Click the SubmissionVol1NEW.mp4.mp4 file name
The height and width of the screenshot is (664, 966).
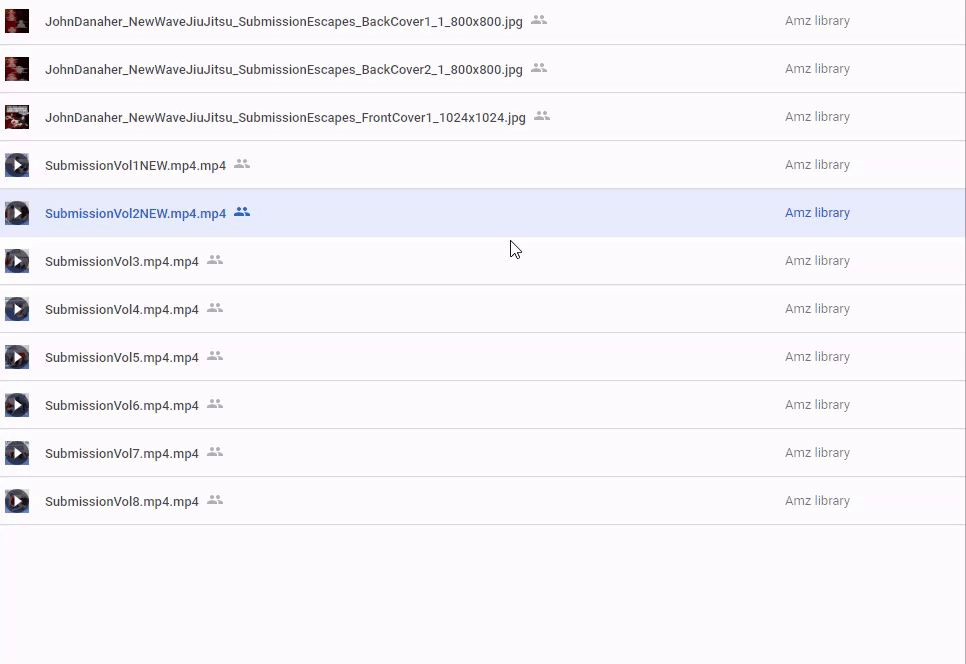(135, 166)
